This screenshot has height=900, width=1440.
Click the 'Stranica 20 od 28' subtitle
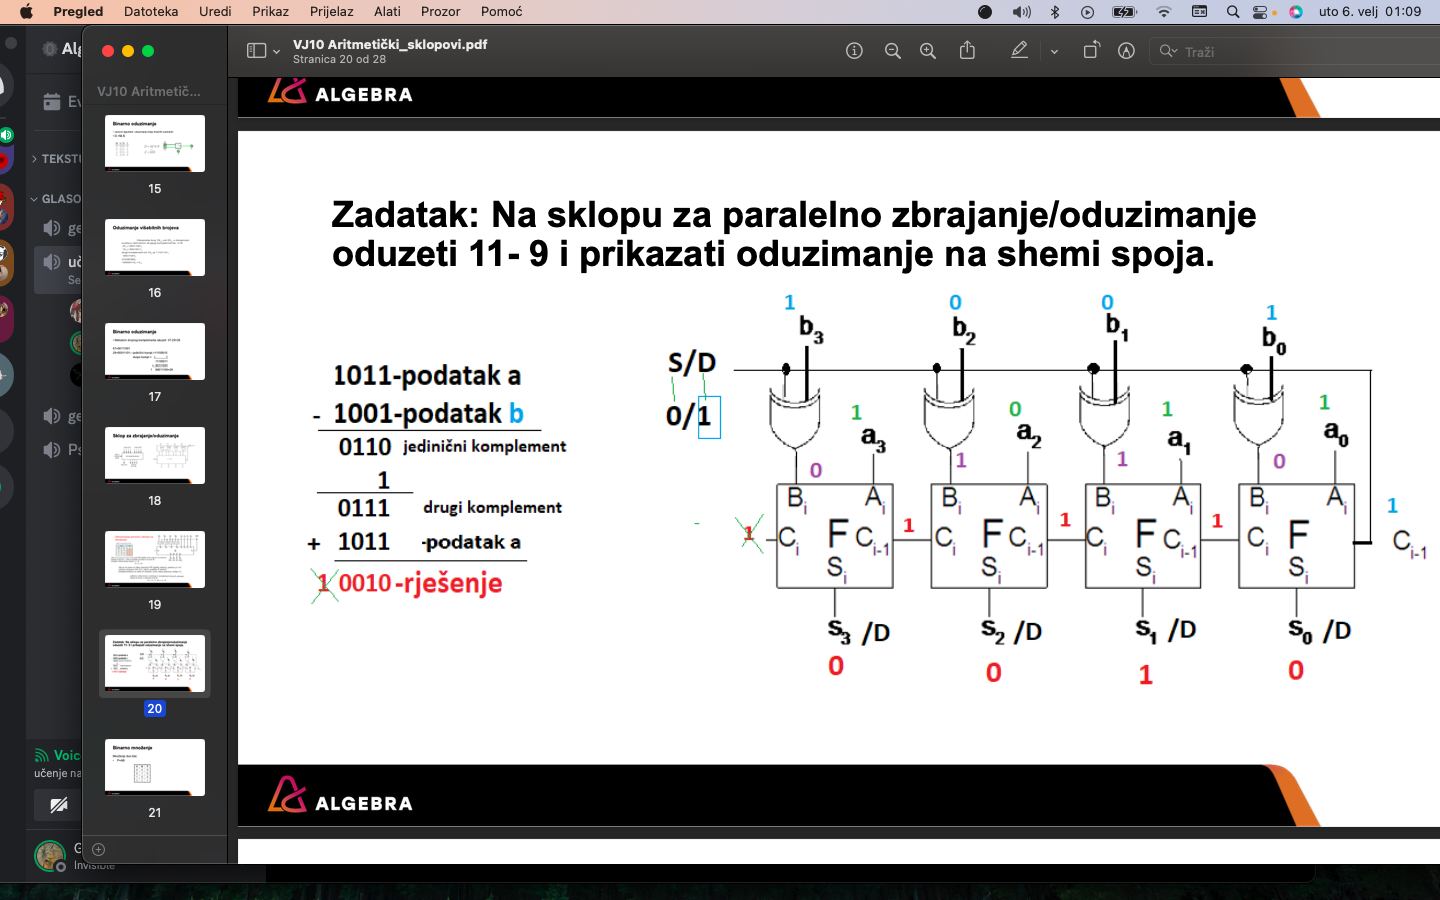(x=339, y=59)
